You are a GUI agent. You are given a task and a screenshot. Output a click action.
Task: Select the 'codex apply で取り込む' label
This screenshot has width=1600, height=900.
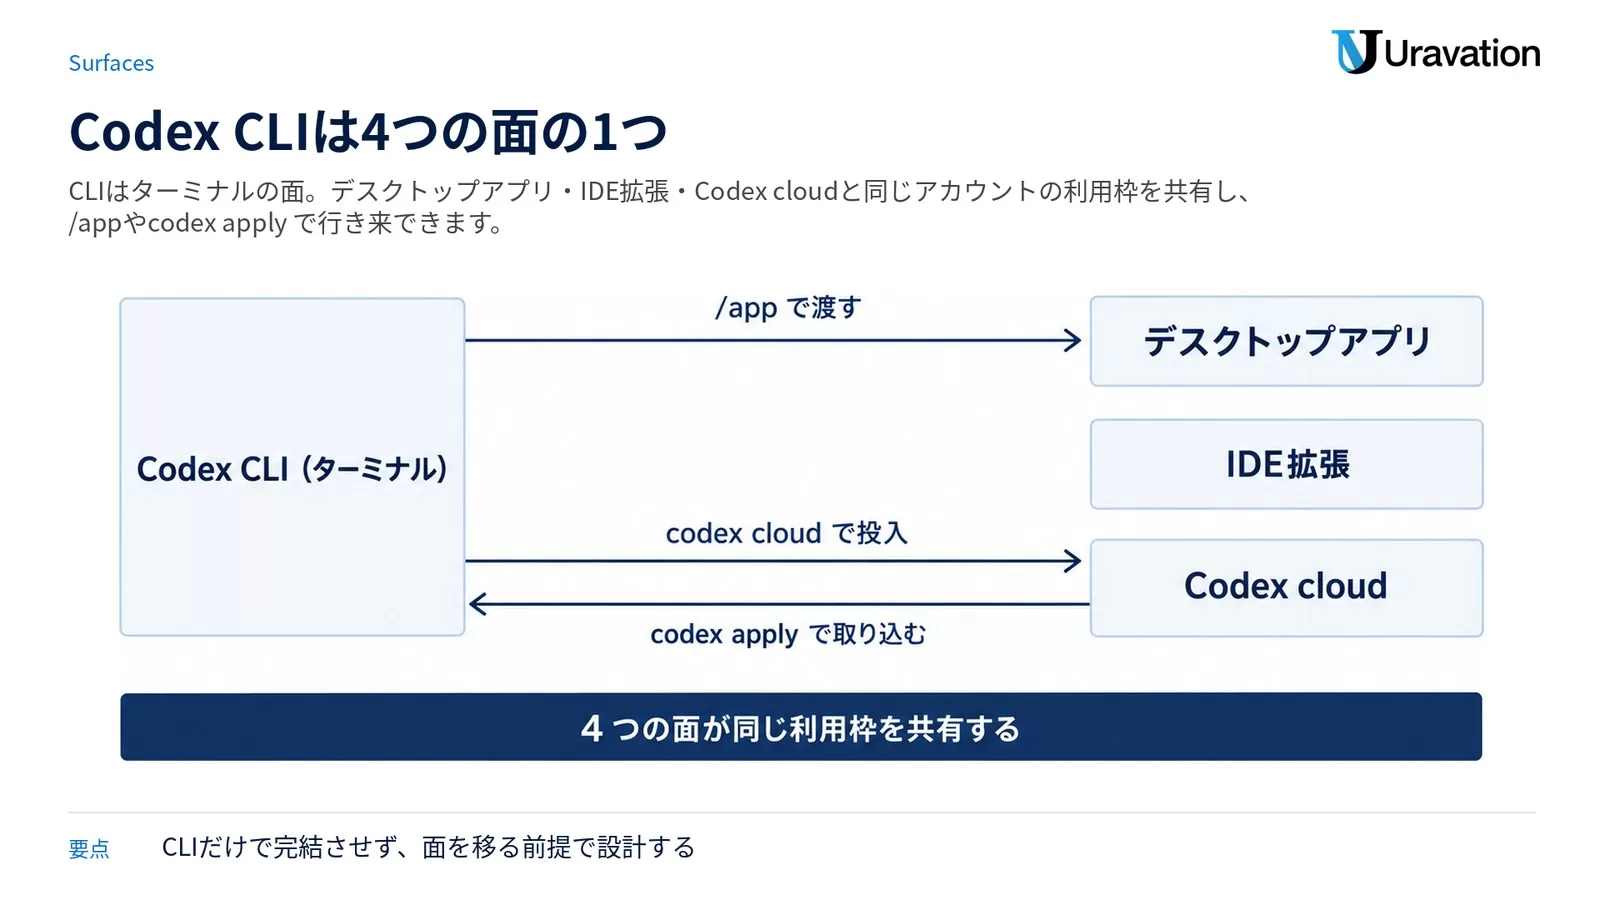point(788,634)
